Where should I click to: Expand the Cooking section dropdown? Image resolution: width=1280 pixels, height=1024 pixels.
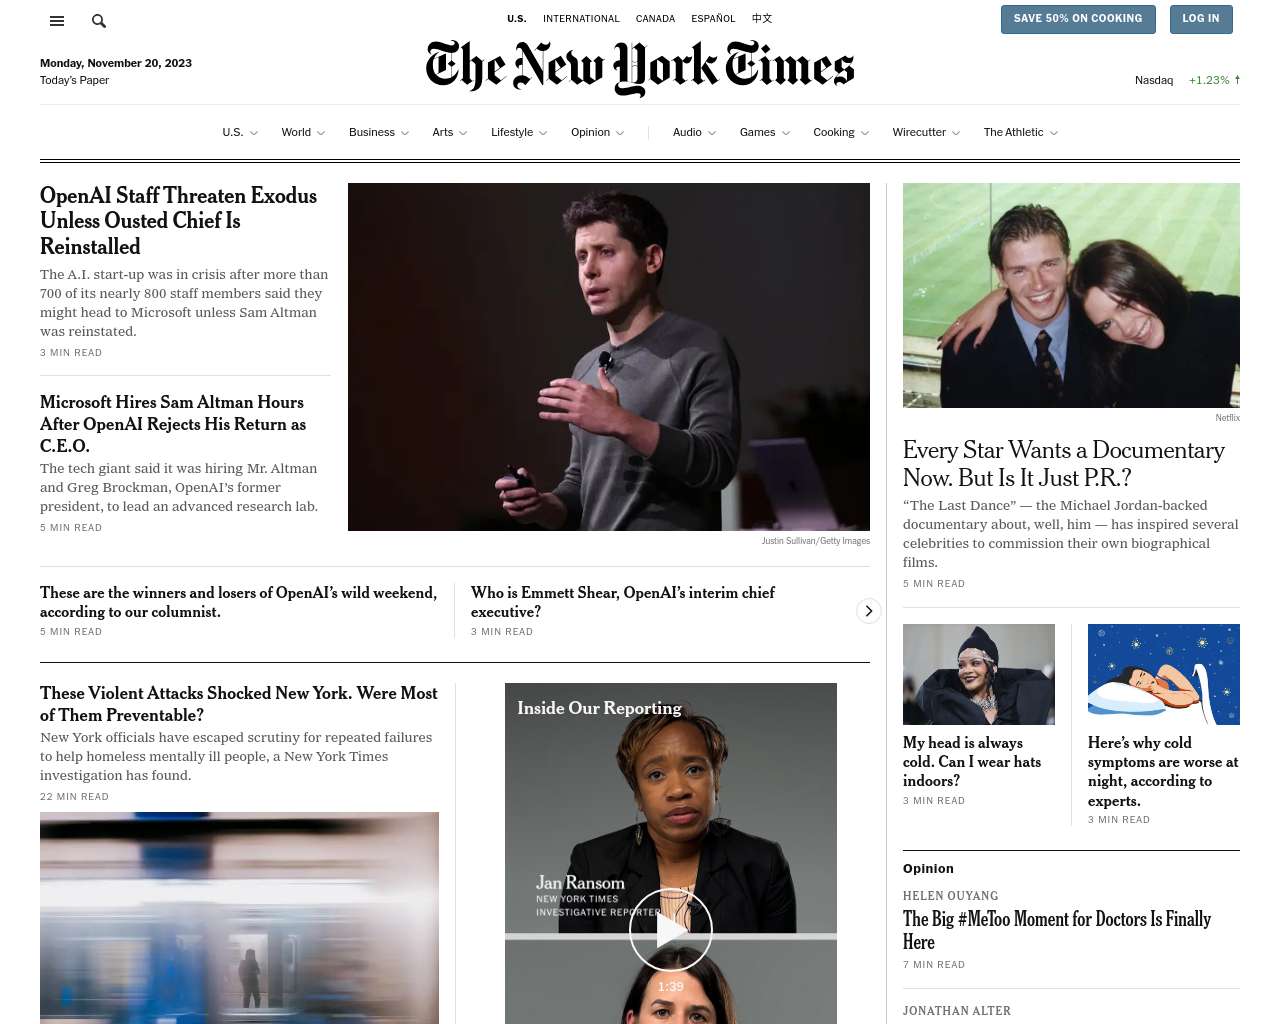[x=864, y=133]
